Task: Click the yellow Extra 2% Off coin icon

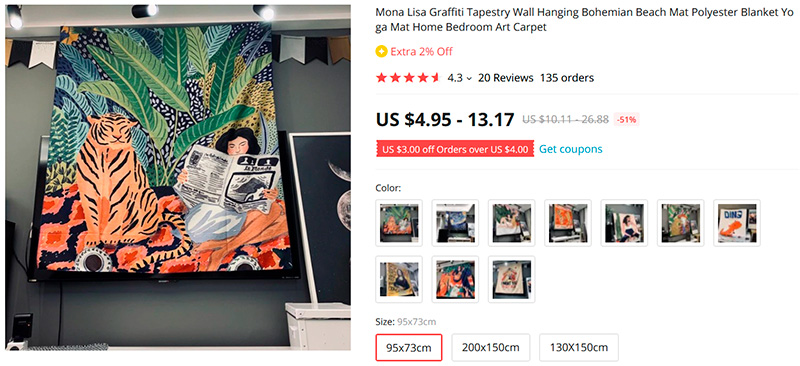Action: (x=381, y=51)
